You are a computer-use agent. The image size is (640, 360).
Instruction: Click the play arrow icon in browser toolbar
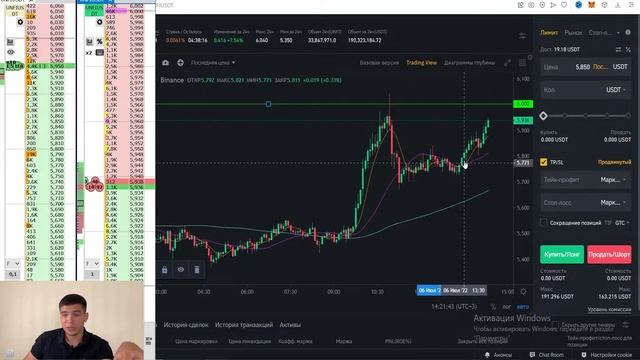coord(553,5)
